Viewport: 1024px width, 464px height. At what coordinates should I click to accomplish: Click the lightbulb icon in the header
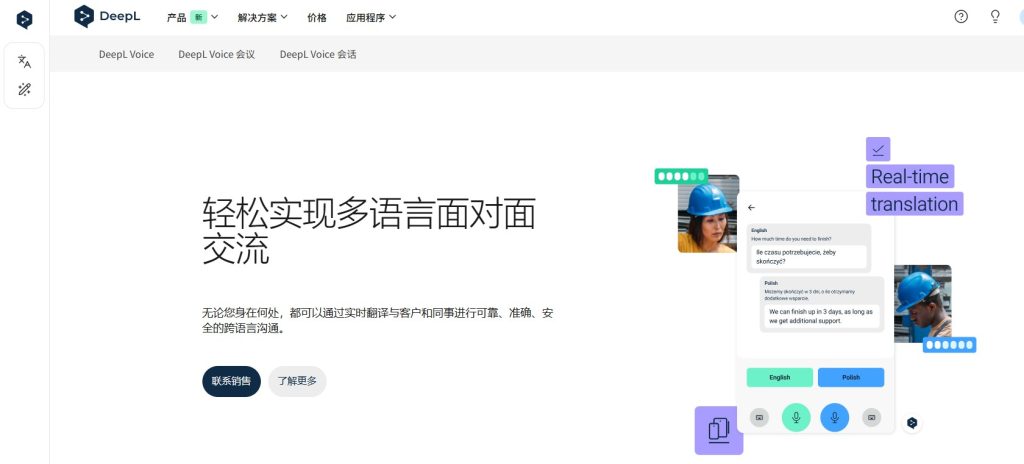(x=995, y=17)
